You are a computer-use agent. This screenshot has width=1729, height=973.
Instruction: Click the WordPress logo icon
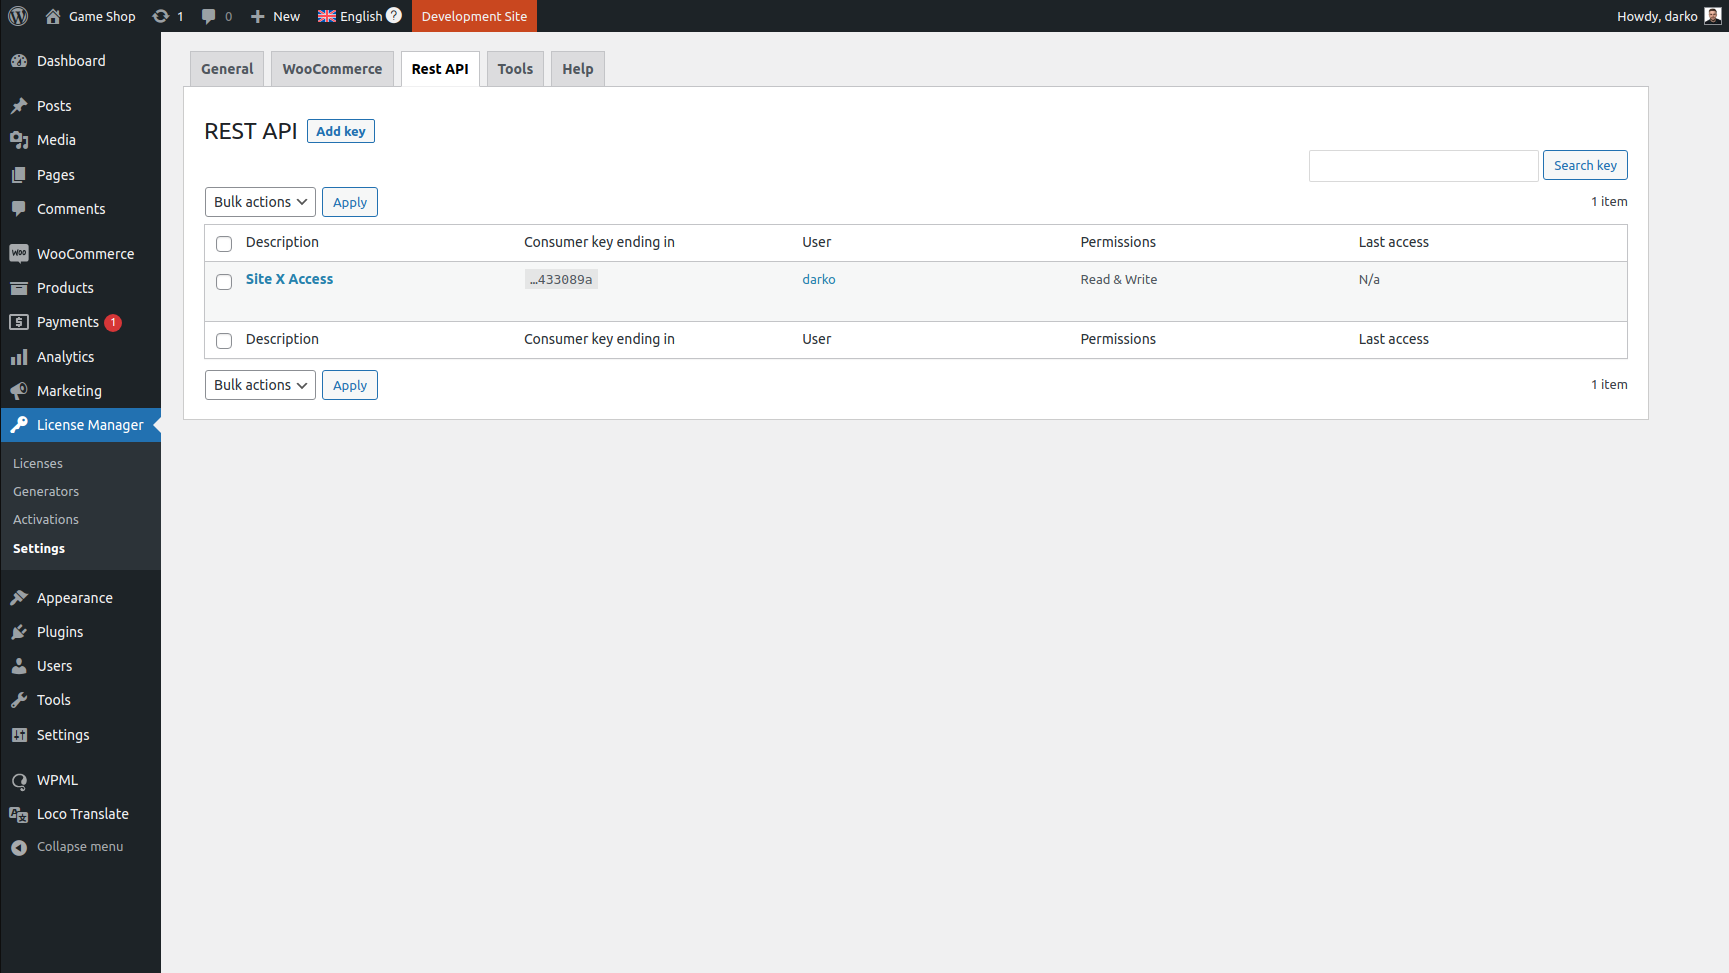click(18, 16)
